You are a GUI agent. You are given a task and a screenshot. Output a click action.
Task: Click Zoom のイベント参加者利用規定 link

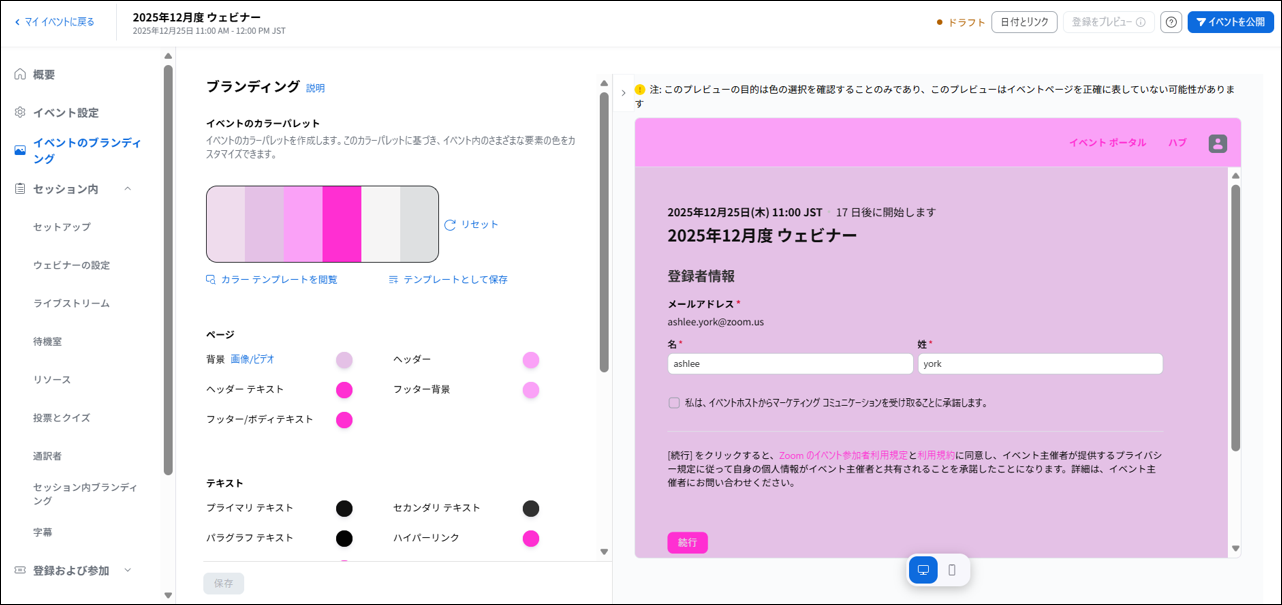[843, 454]
